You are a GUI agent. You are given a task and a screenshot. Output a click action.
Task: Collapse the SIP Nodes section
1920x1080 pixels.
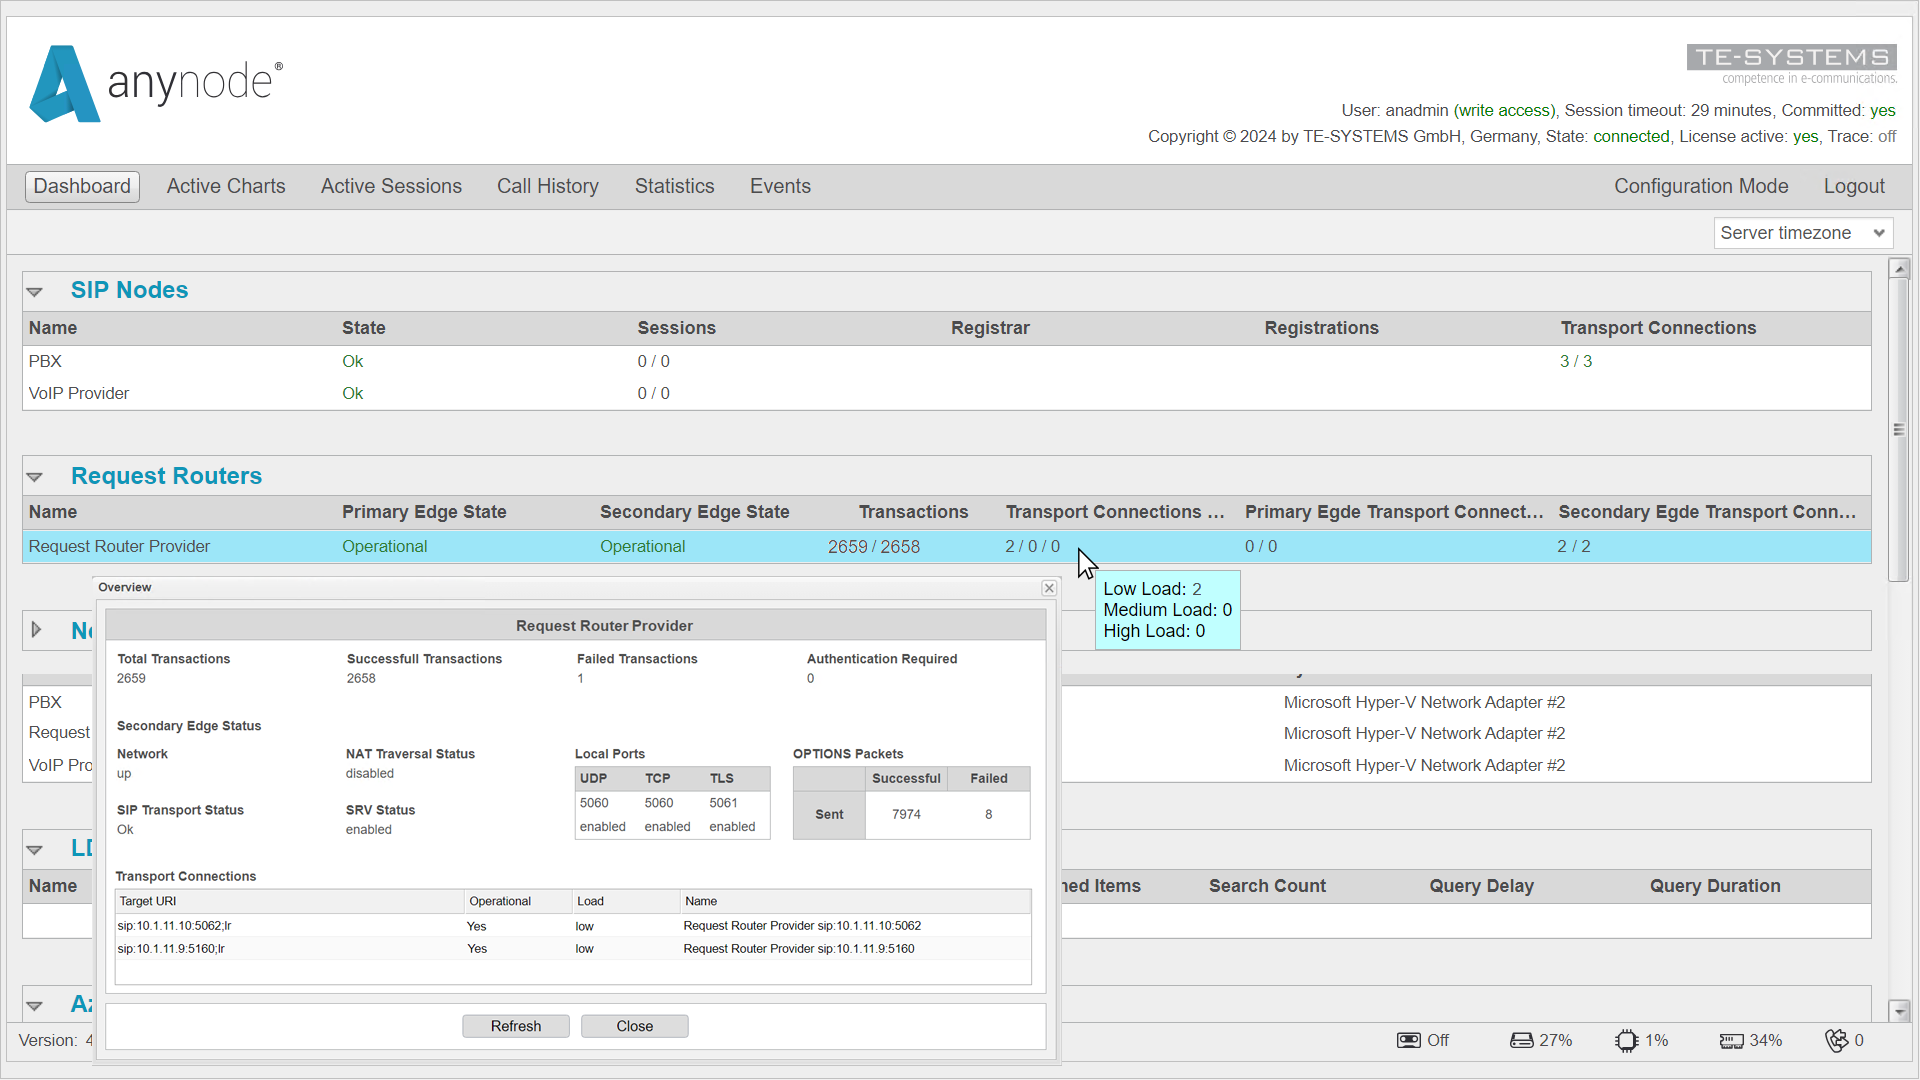click(x=35, y=292)
